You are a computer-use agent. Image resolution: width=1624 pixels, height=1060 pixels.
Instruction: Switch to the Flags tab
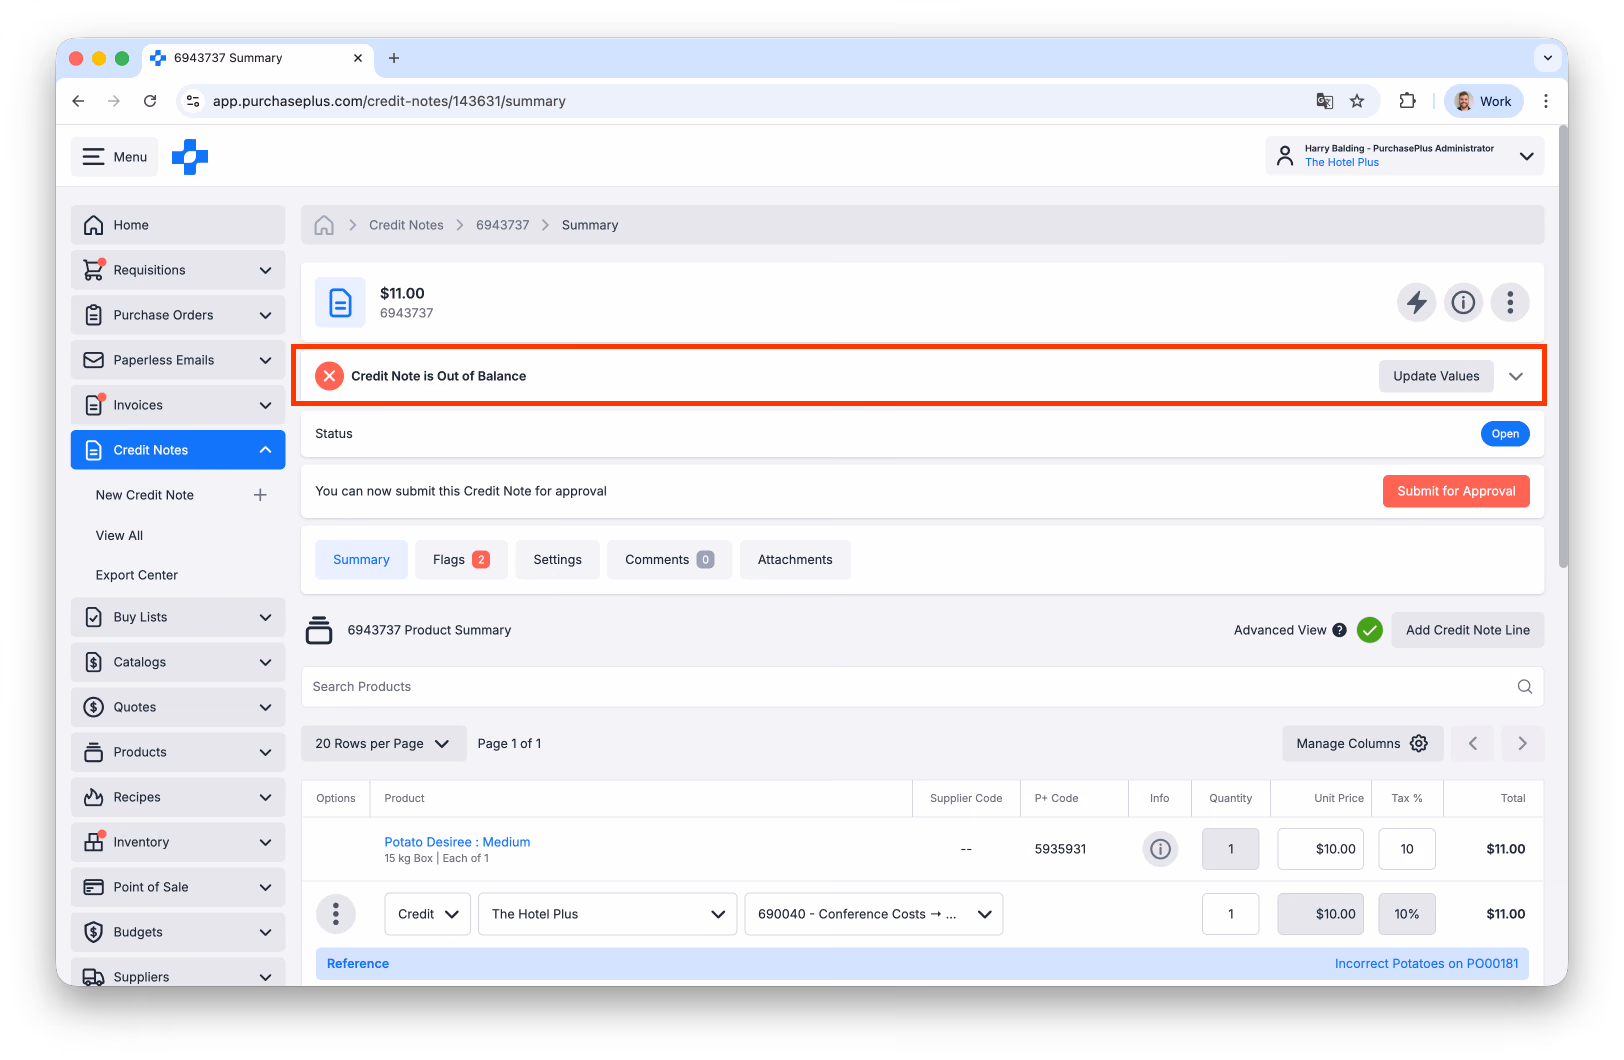click(461, 560)
